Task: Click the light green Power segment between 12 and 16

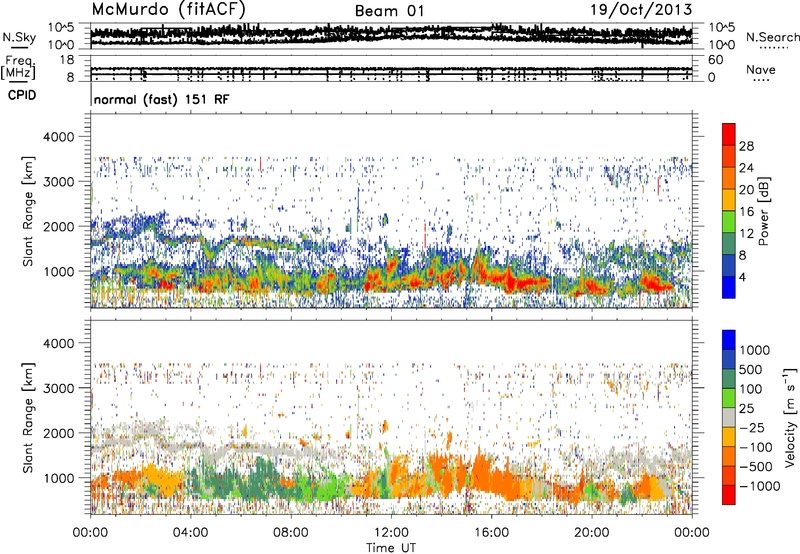Action: (x=729, y=222)
